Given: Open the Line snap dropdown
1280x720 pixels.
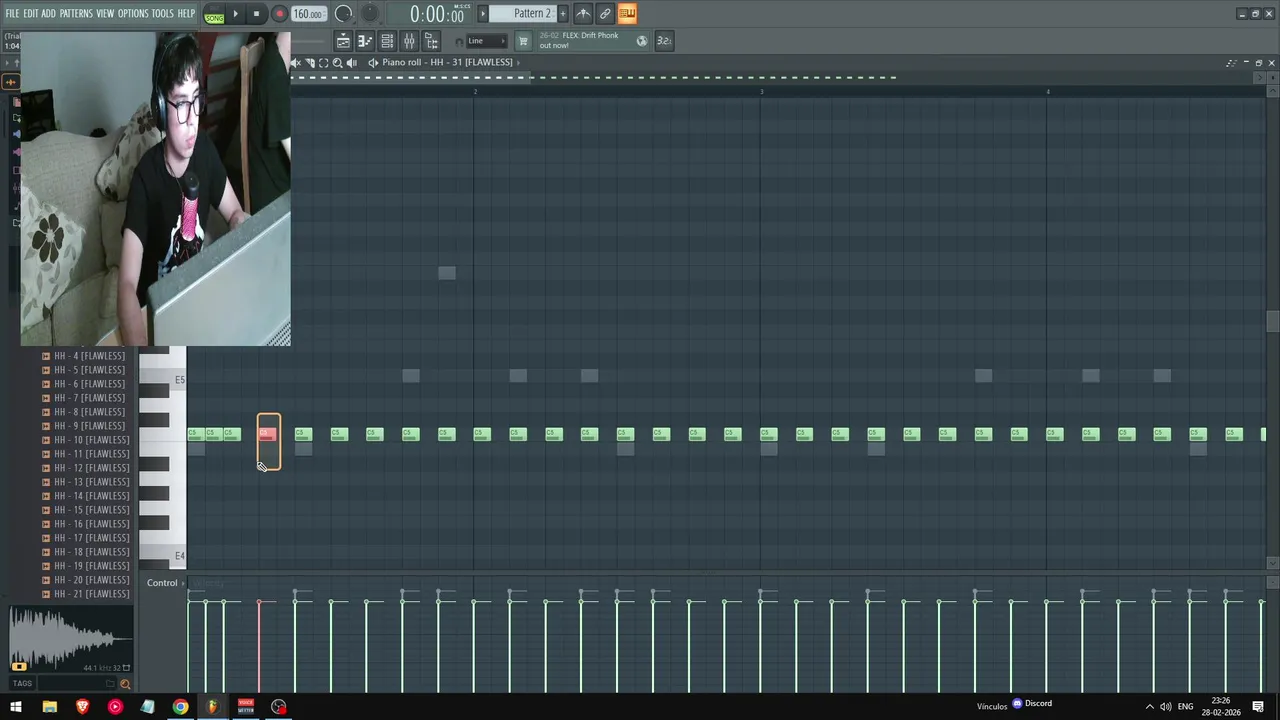Looking at the screenshot, I should (x=486, y=41).
